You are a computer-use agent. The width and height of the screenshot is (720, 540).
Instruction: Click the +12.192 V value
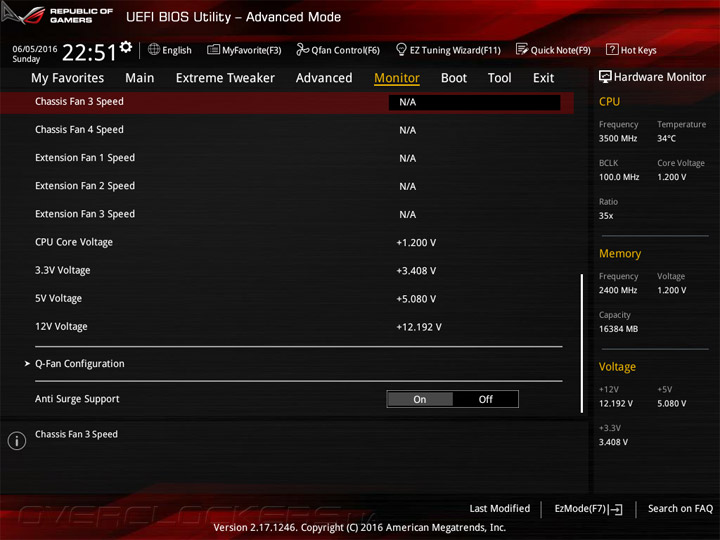(419, 327)
